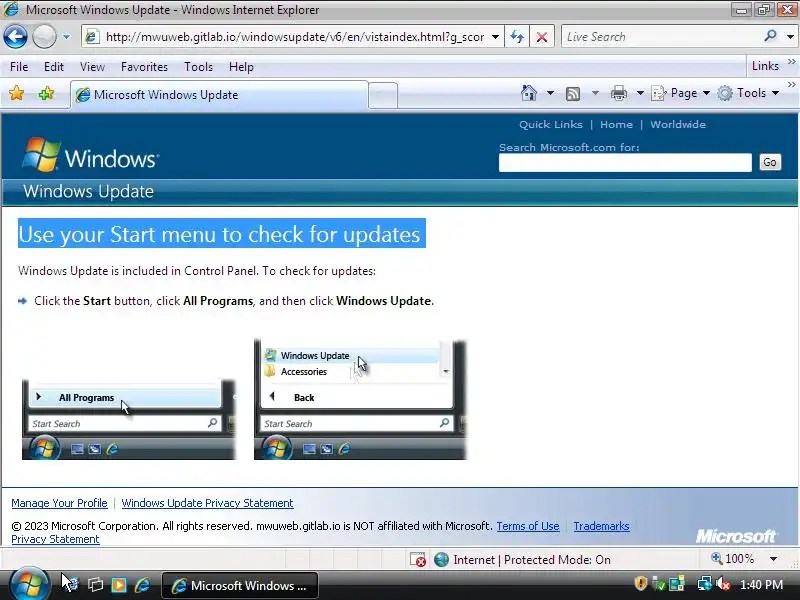
Task: Open the Favorites menu
Action: (144, 67)
